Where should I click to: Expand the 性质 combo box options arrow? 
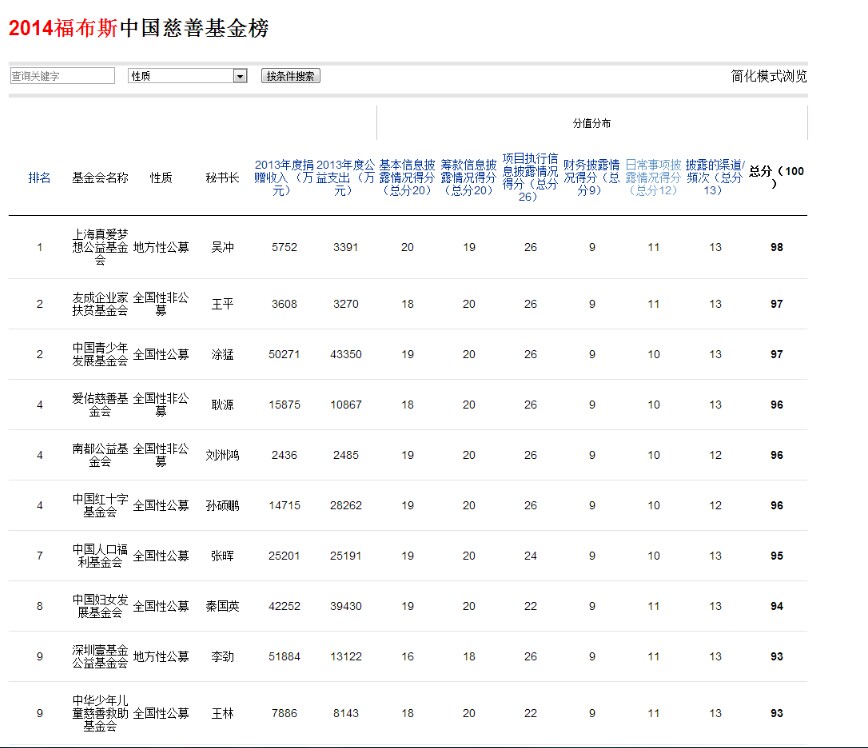[x=238, y=75]
